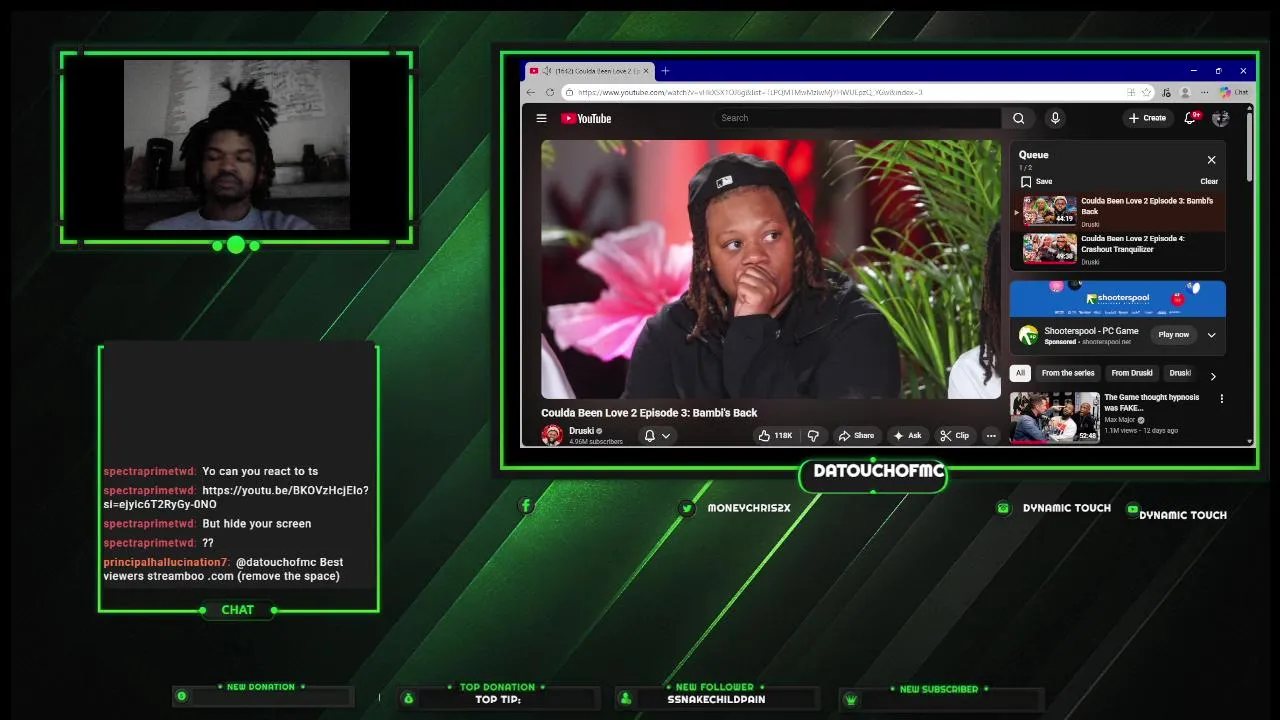Viewport: 1280px width, 720px height.
Task: Click the Share button below the video
Action: tap(856, 435)
